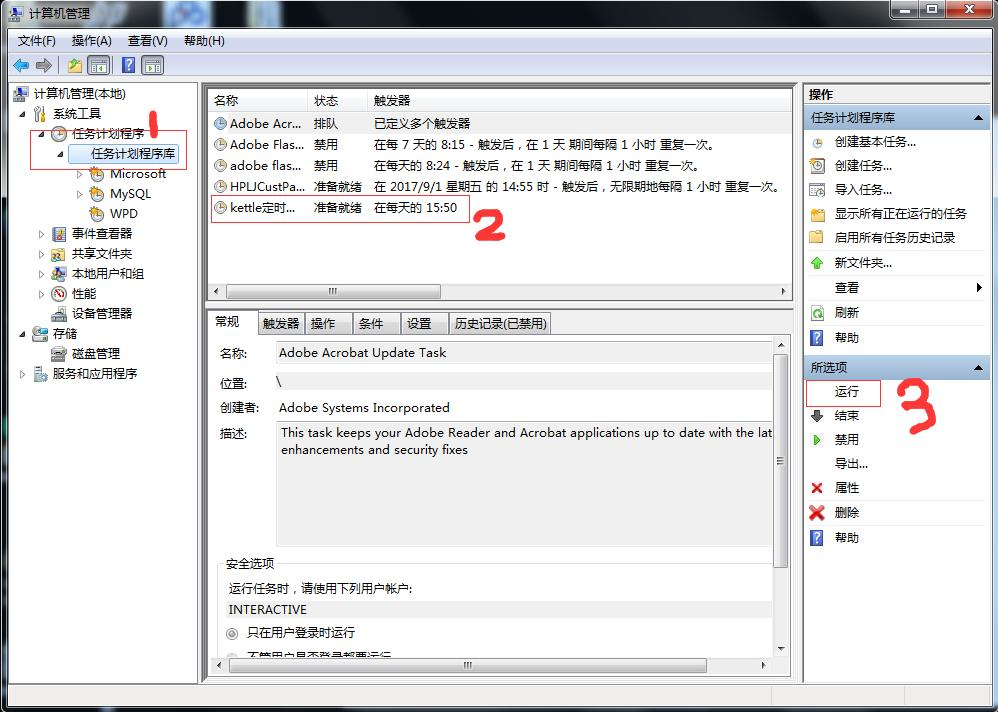Open the Microsoft task folder

(x=137, y=174)
